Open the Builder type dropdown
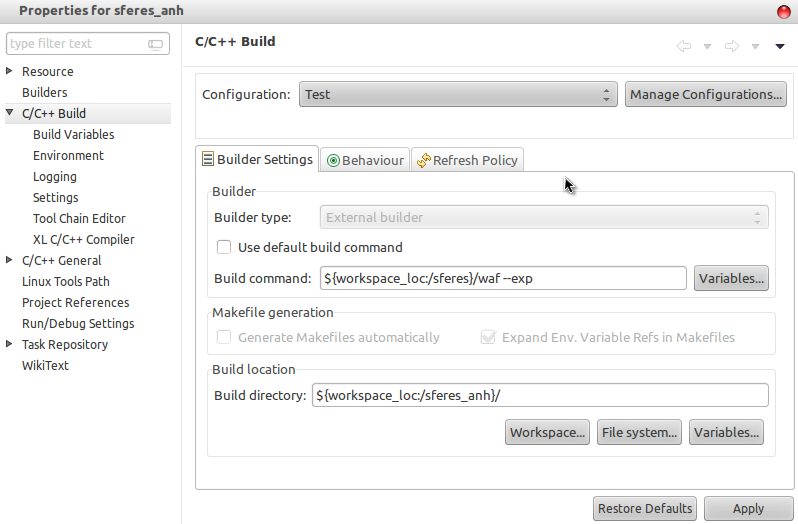 tap(544, 217)
